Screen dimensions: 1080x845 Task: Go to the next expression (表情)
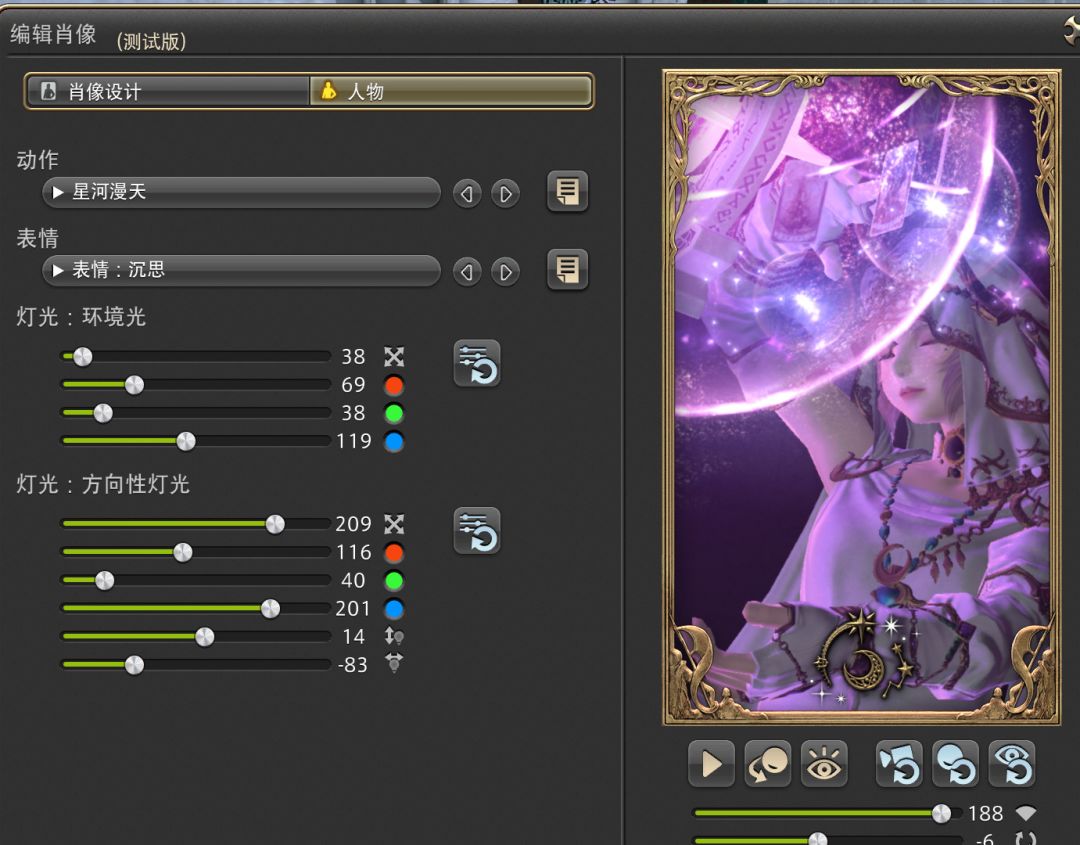point(506,273)
